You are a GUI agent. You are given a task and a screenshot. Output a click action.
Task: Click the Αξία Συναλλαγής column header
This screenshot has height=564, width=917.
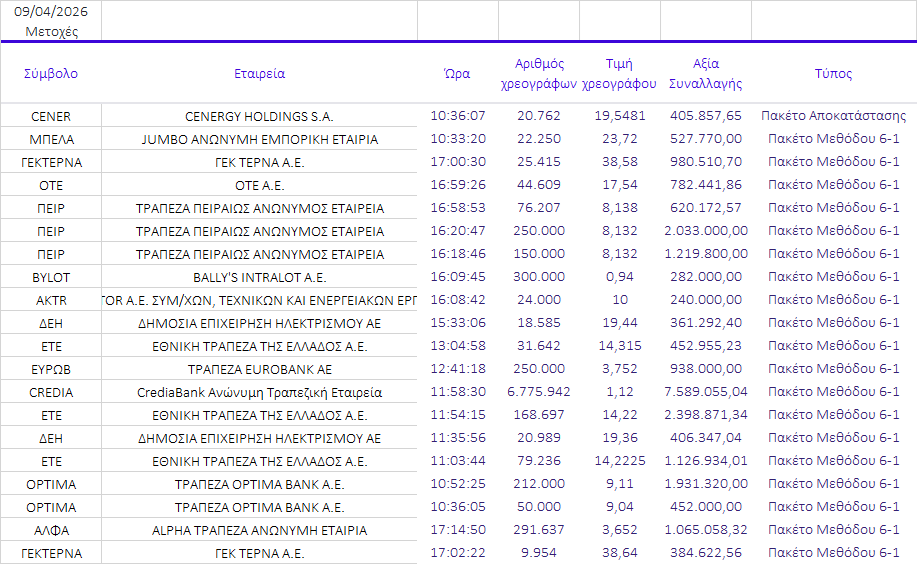705,73
